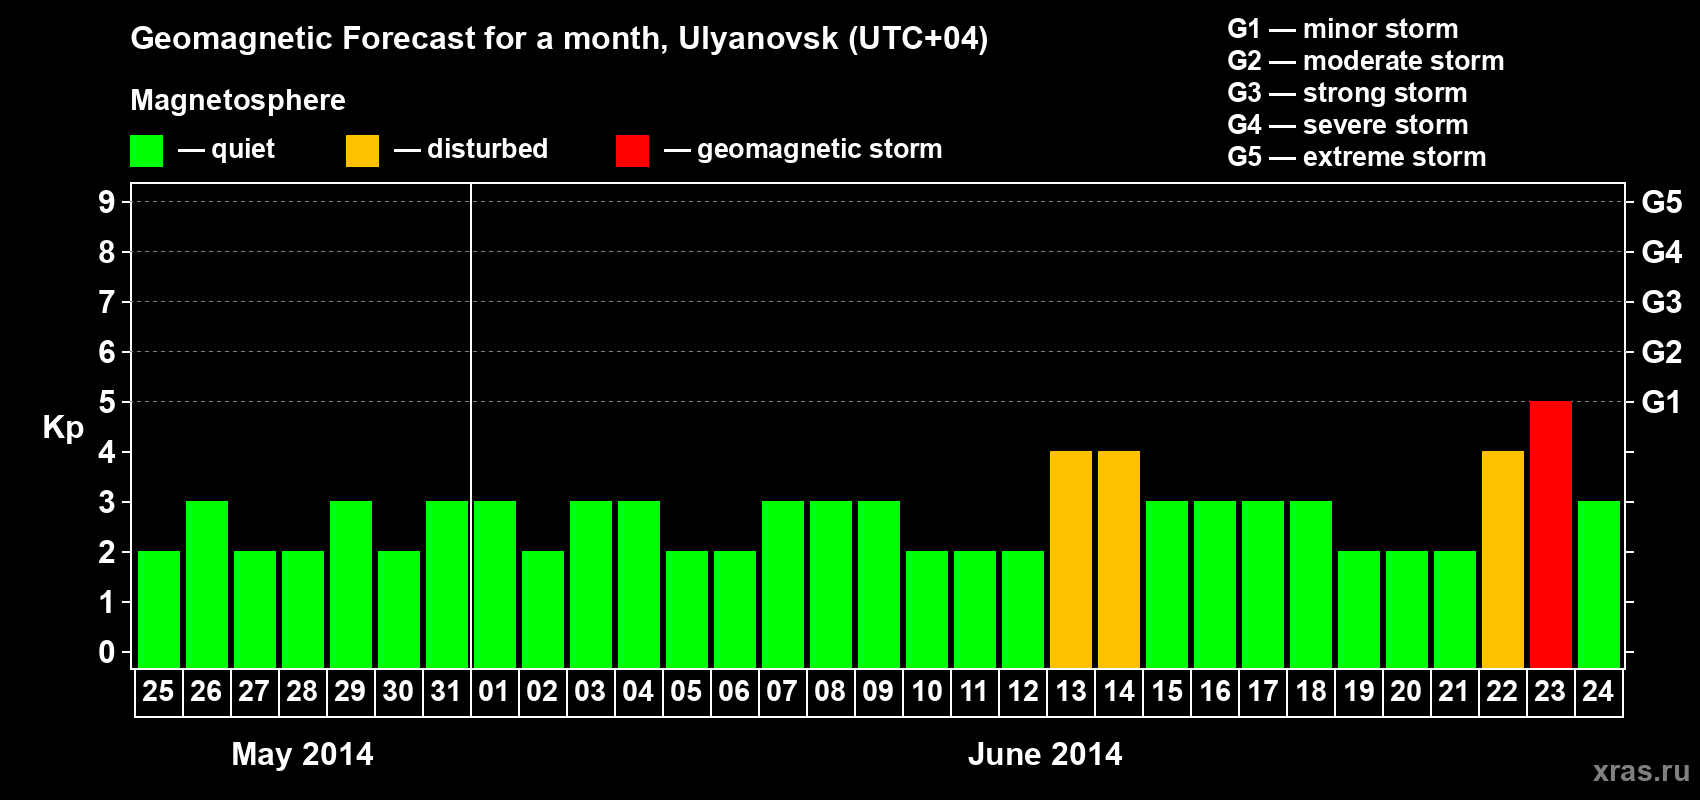This screenshot has width=1700, height=800.
Task: Select the green bar for June 01
Action: [x=495, y=584]
